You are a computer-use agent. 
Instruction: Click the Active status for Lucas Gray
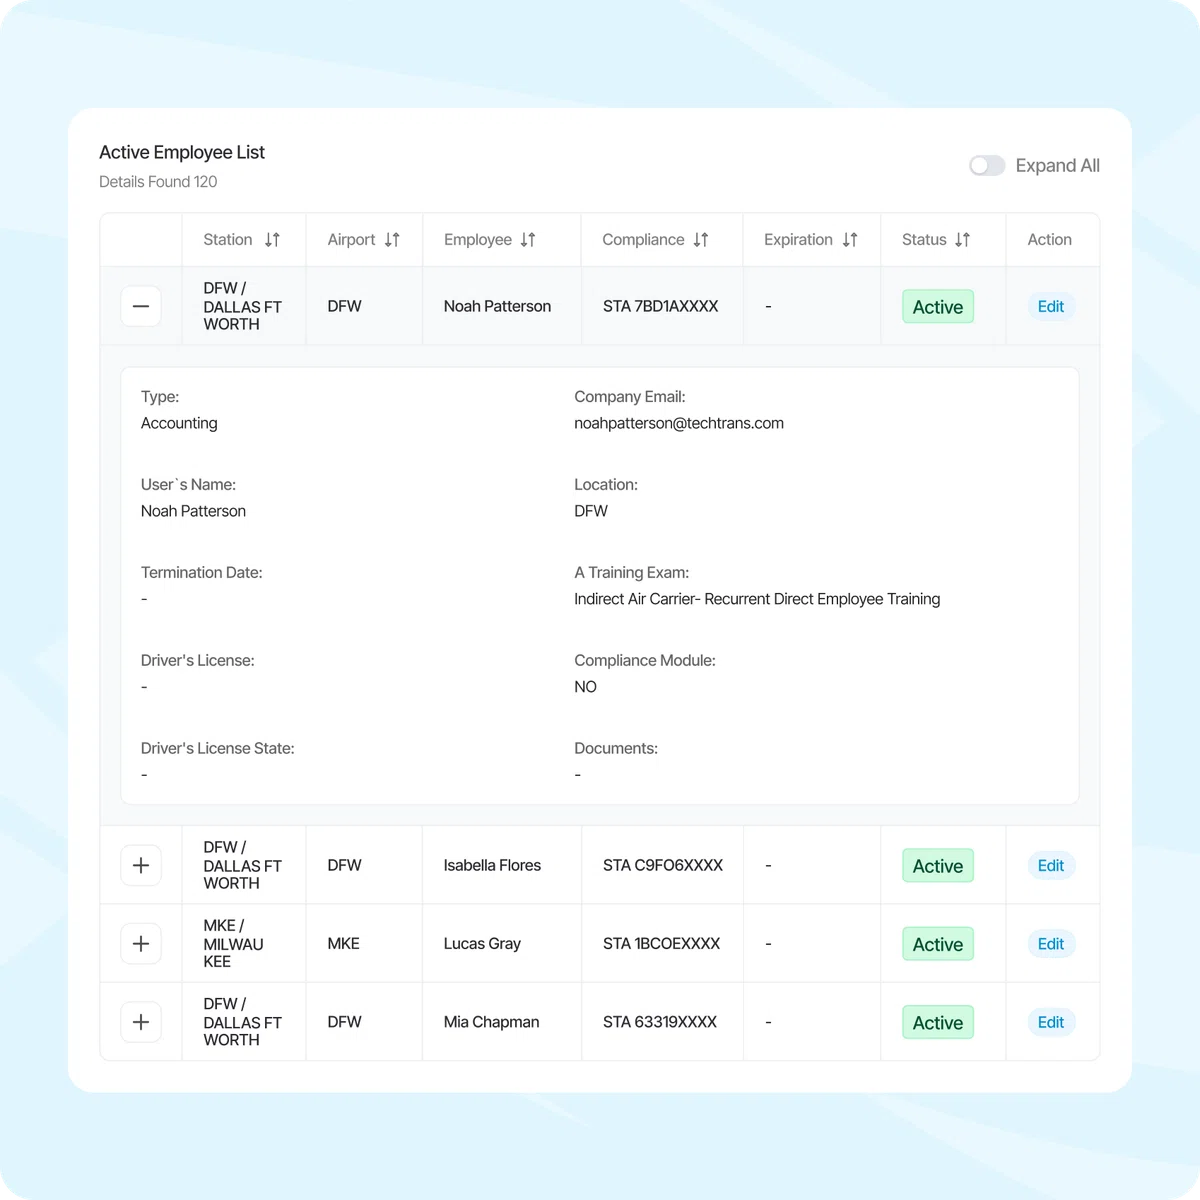tap(938, 944)
